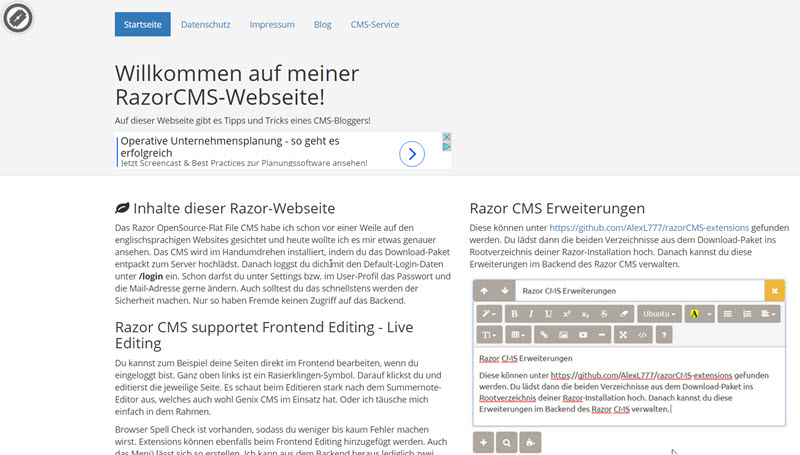Move content block down with arrow
800x455 pixels.
(505, 291)
